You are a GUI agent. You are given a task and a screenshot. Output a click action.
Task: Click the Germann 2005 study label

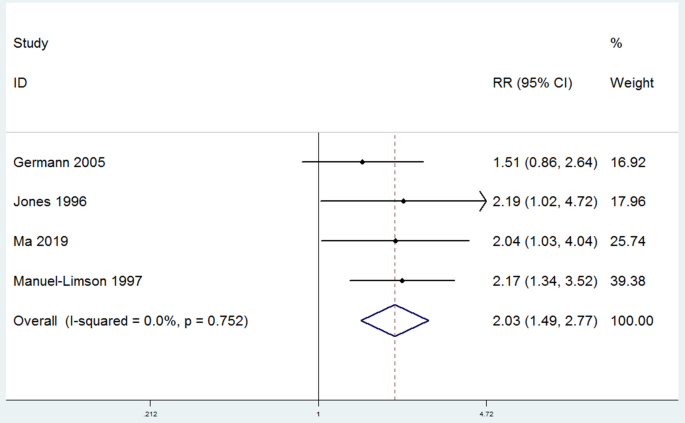59,163
